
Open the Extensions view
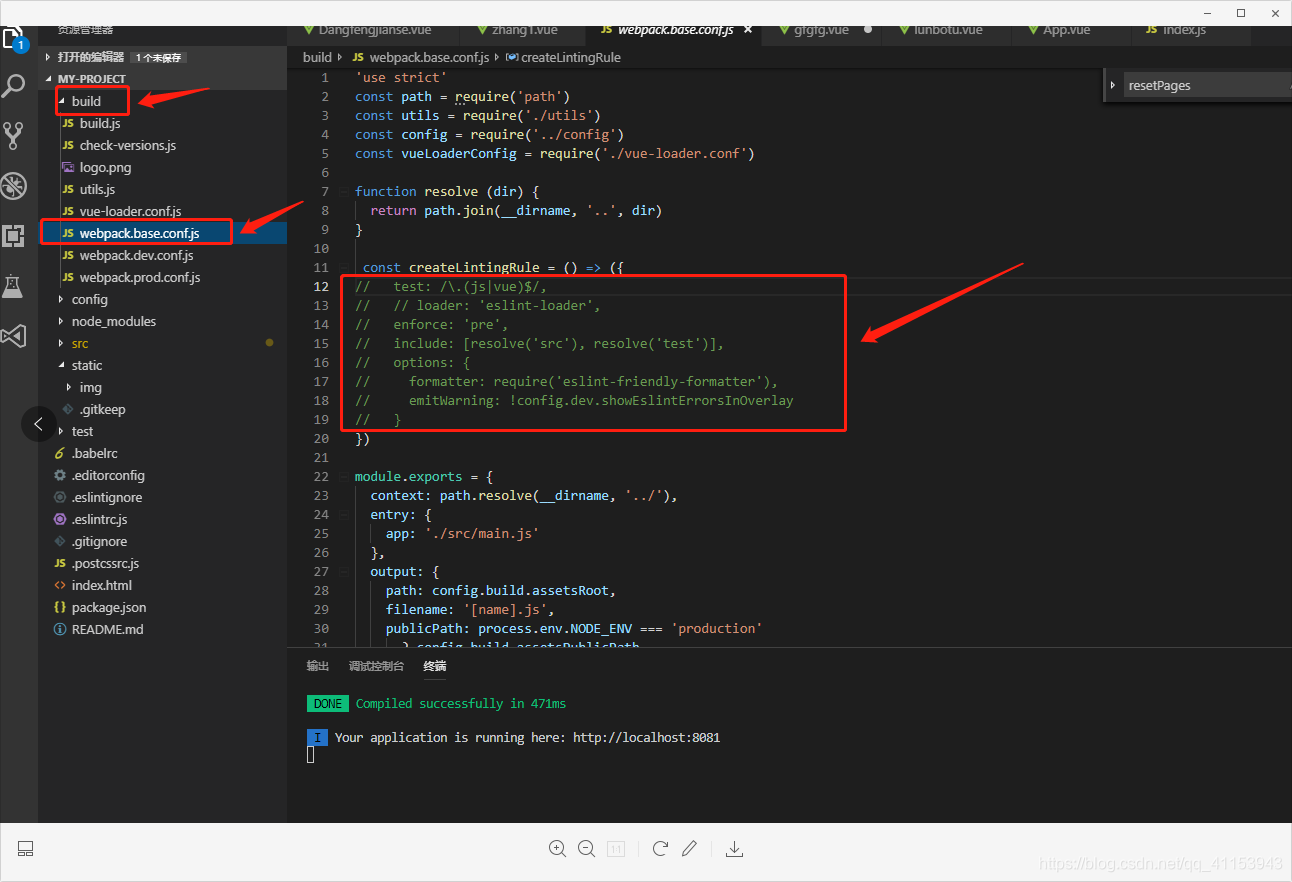(x=14, y=236)
